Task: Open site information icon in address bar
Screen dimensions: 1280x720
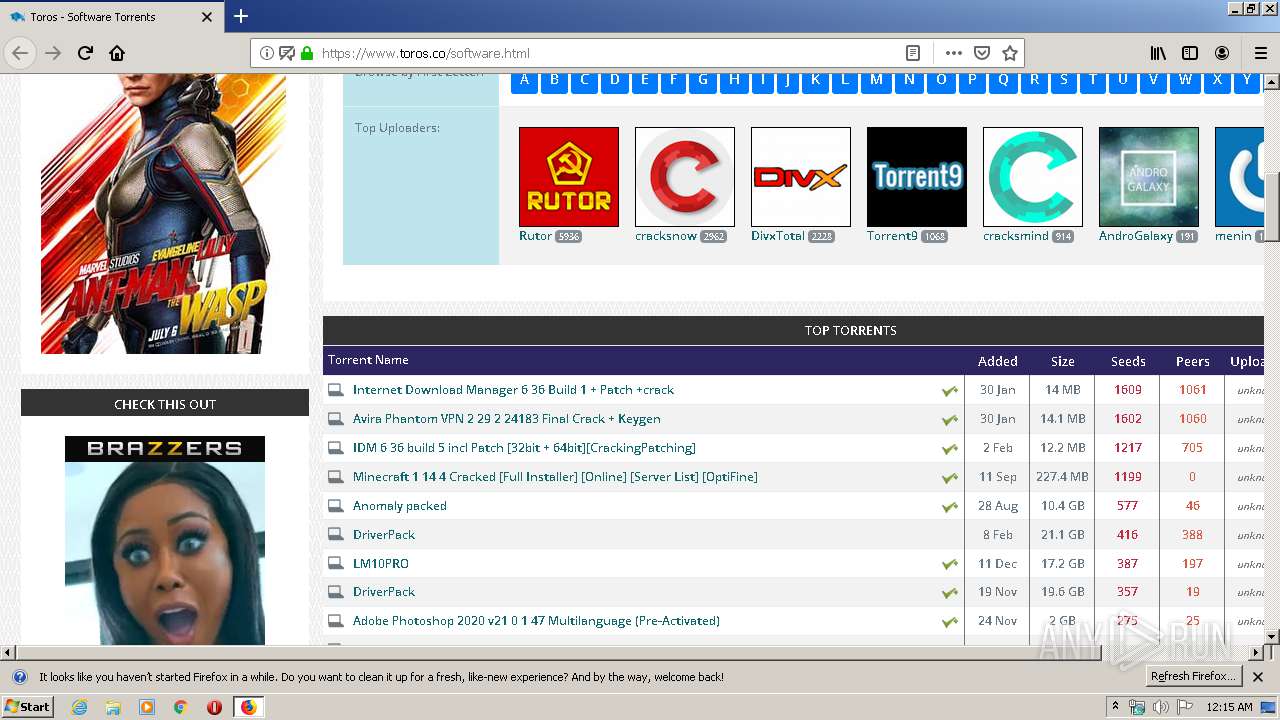Action: [267, 53]
